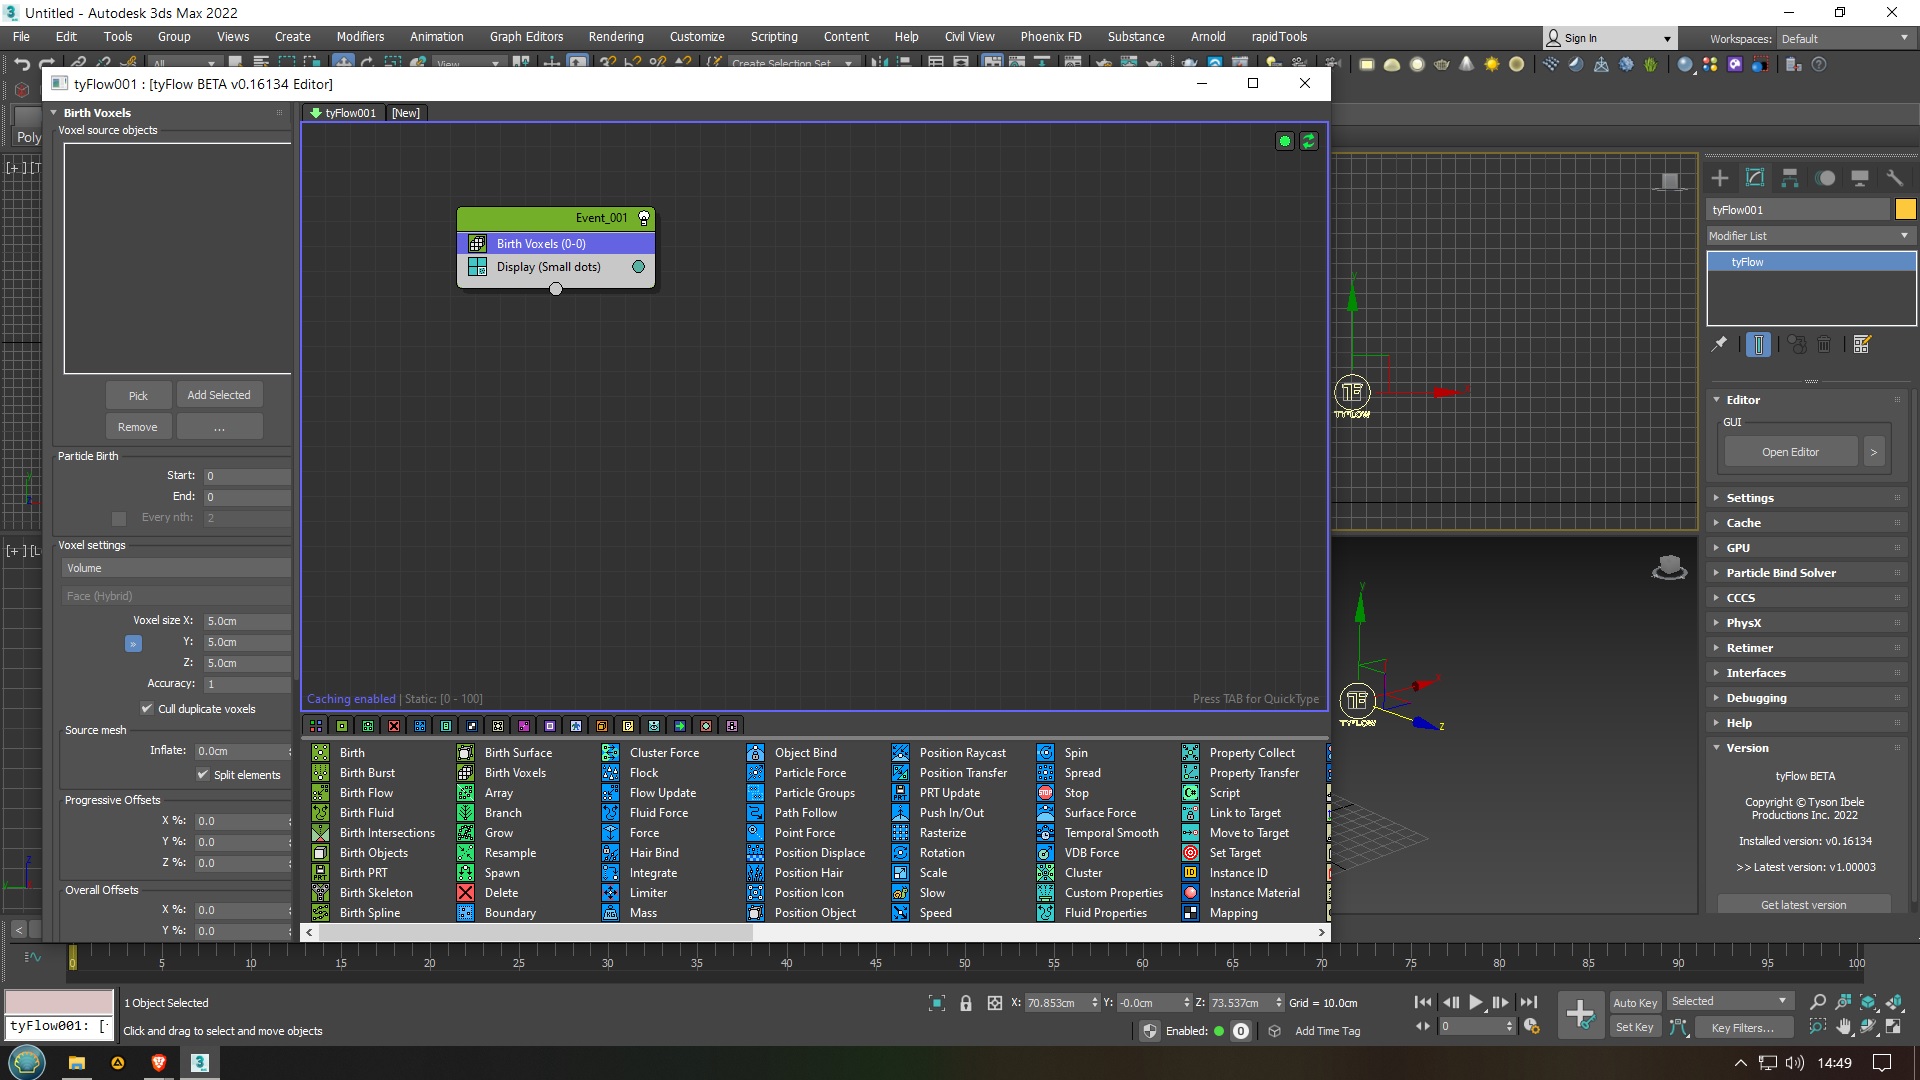
Task: Click the Birth PRT operator icon
Action: click(x=320, y=873)
